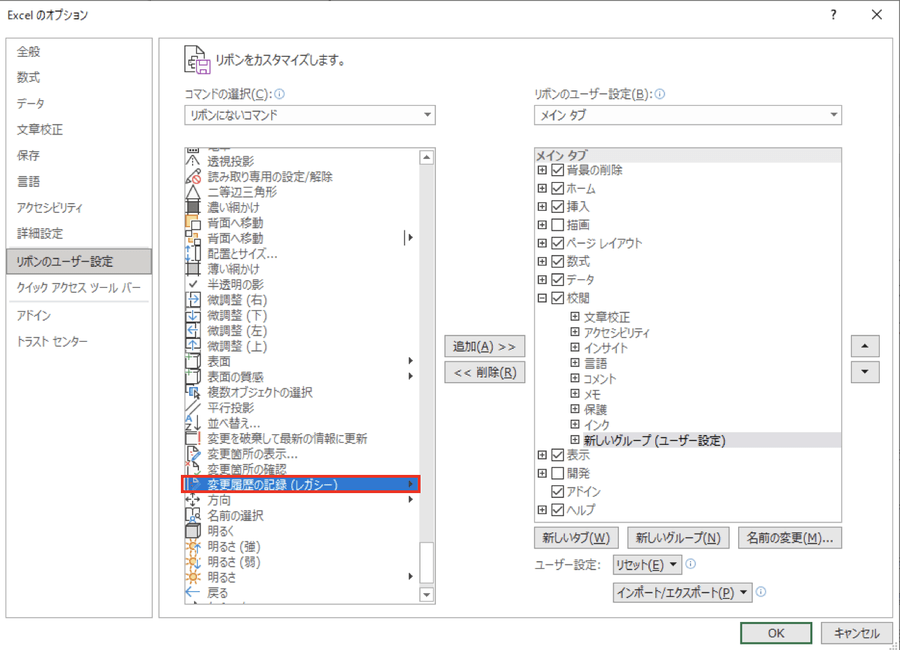The image size is (900, 650).
Task: Expand the コメント group
Action: click(575, 378)
